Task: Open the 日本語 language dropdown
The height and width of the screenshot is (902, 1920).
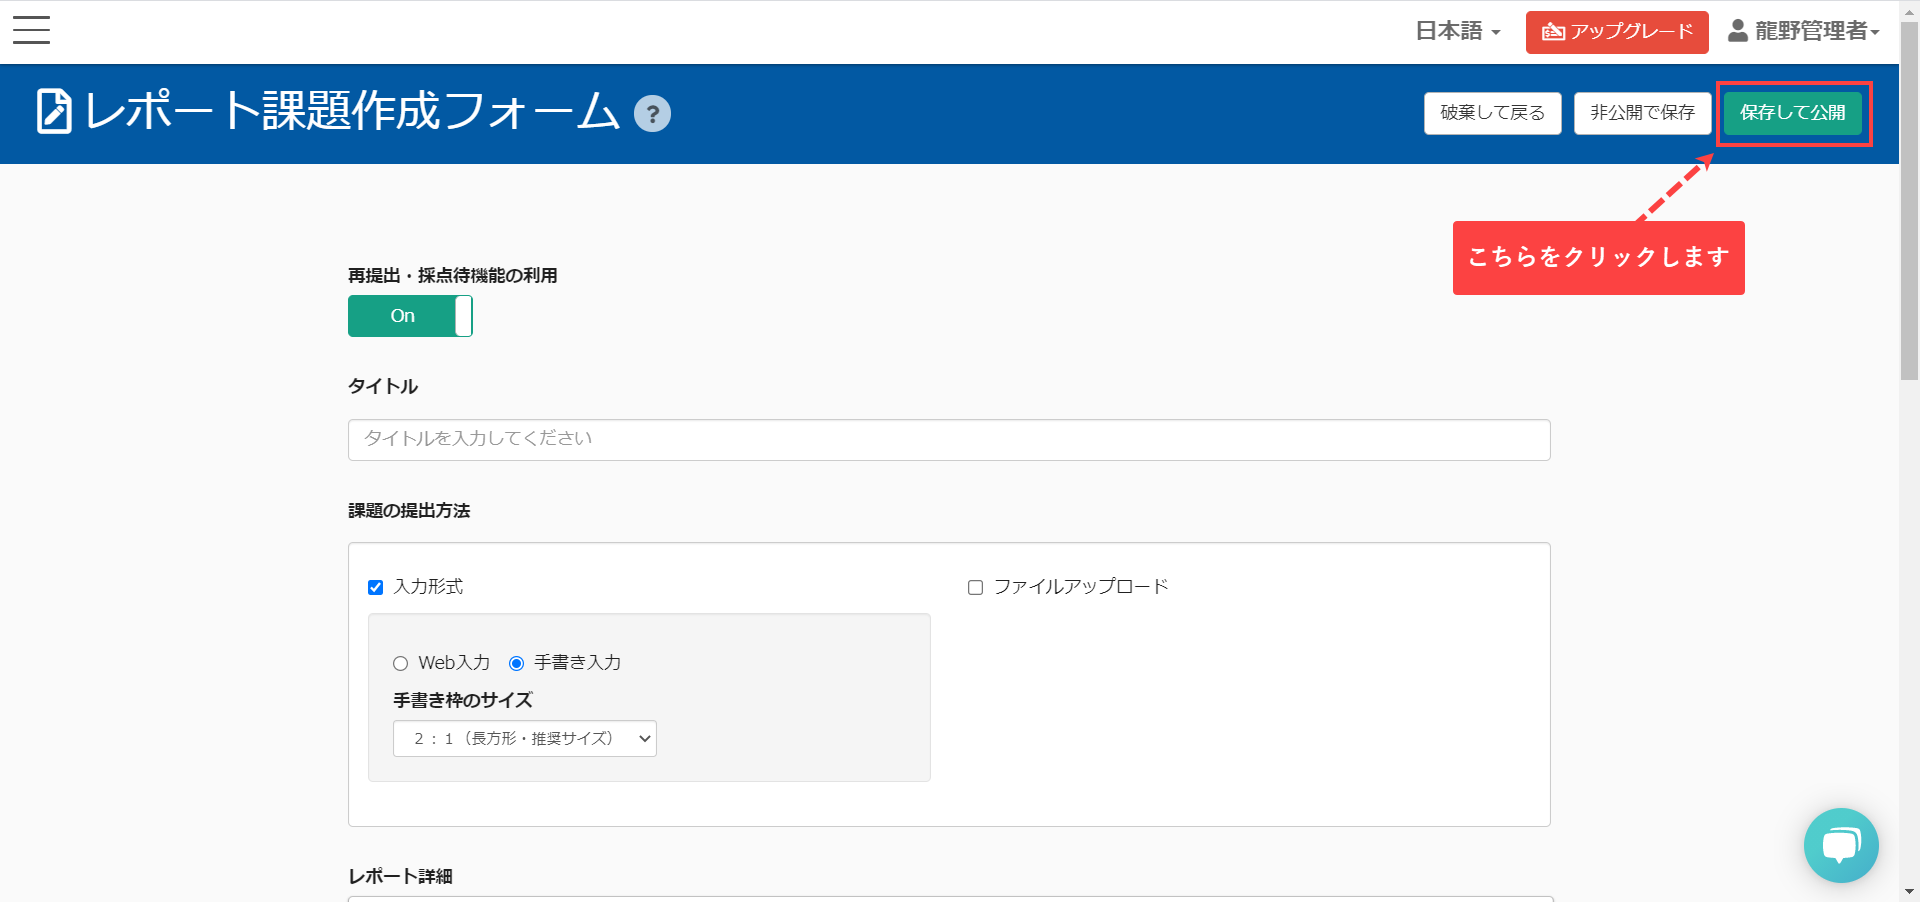Action: pos(1457,31)
